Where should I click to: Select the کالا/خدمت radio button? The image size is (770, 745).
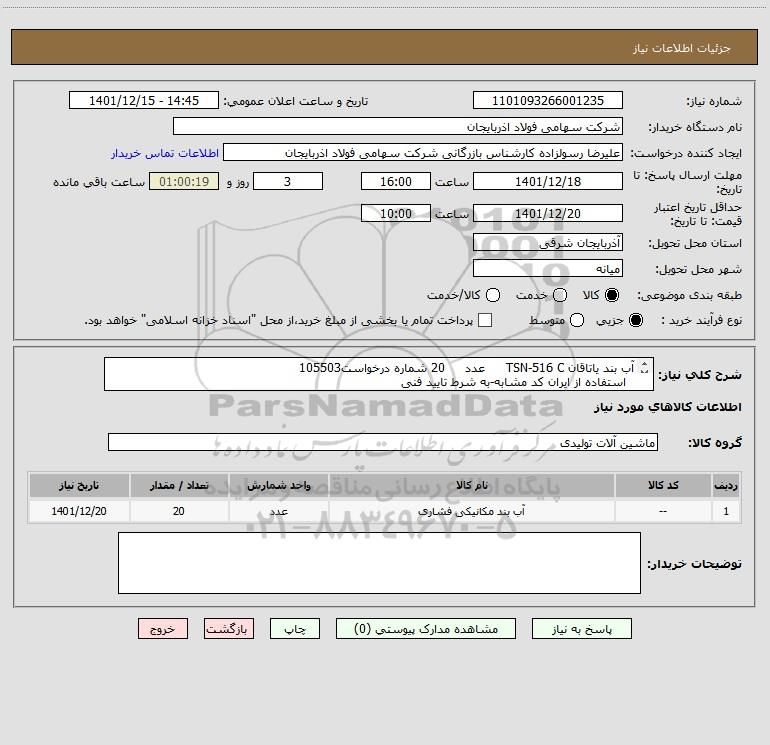point(493,295)
